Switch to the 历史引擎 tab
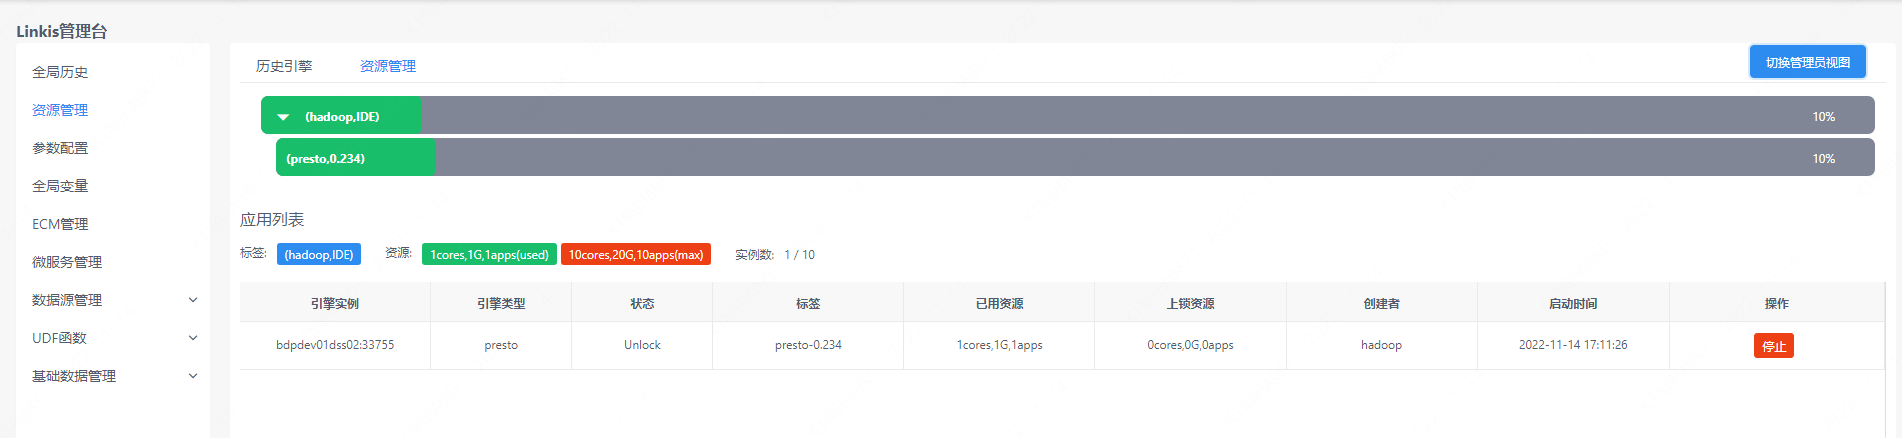 (x=284, y=66)
